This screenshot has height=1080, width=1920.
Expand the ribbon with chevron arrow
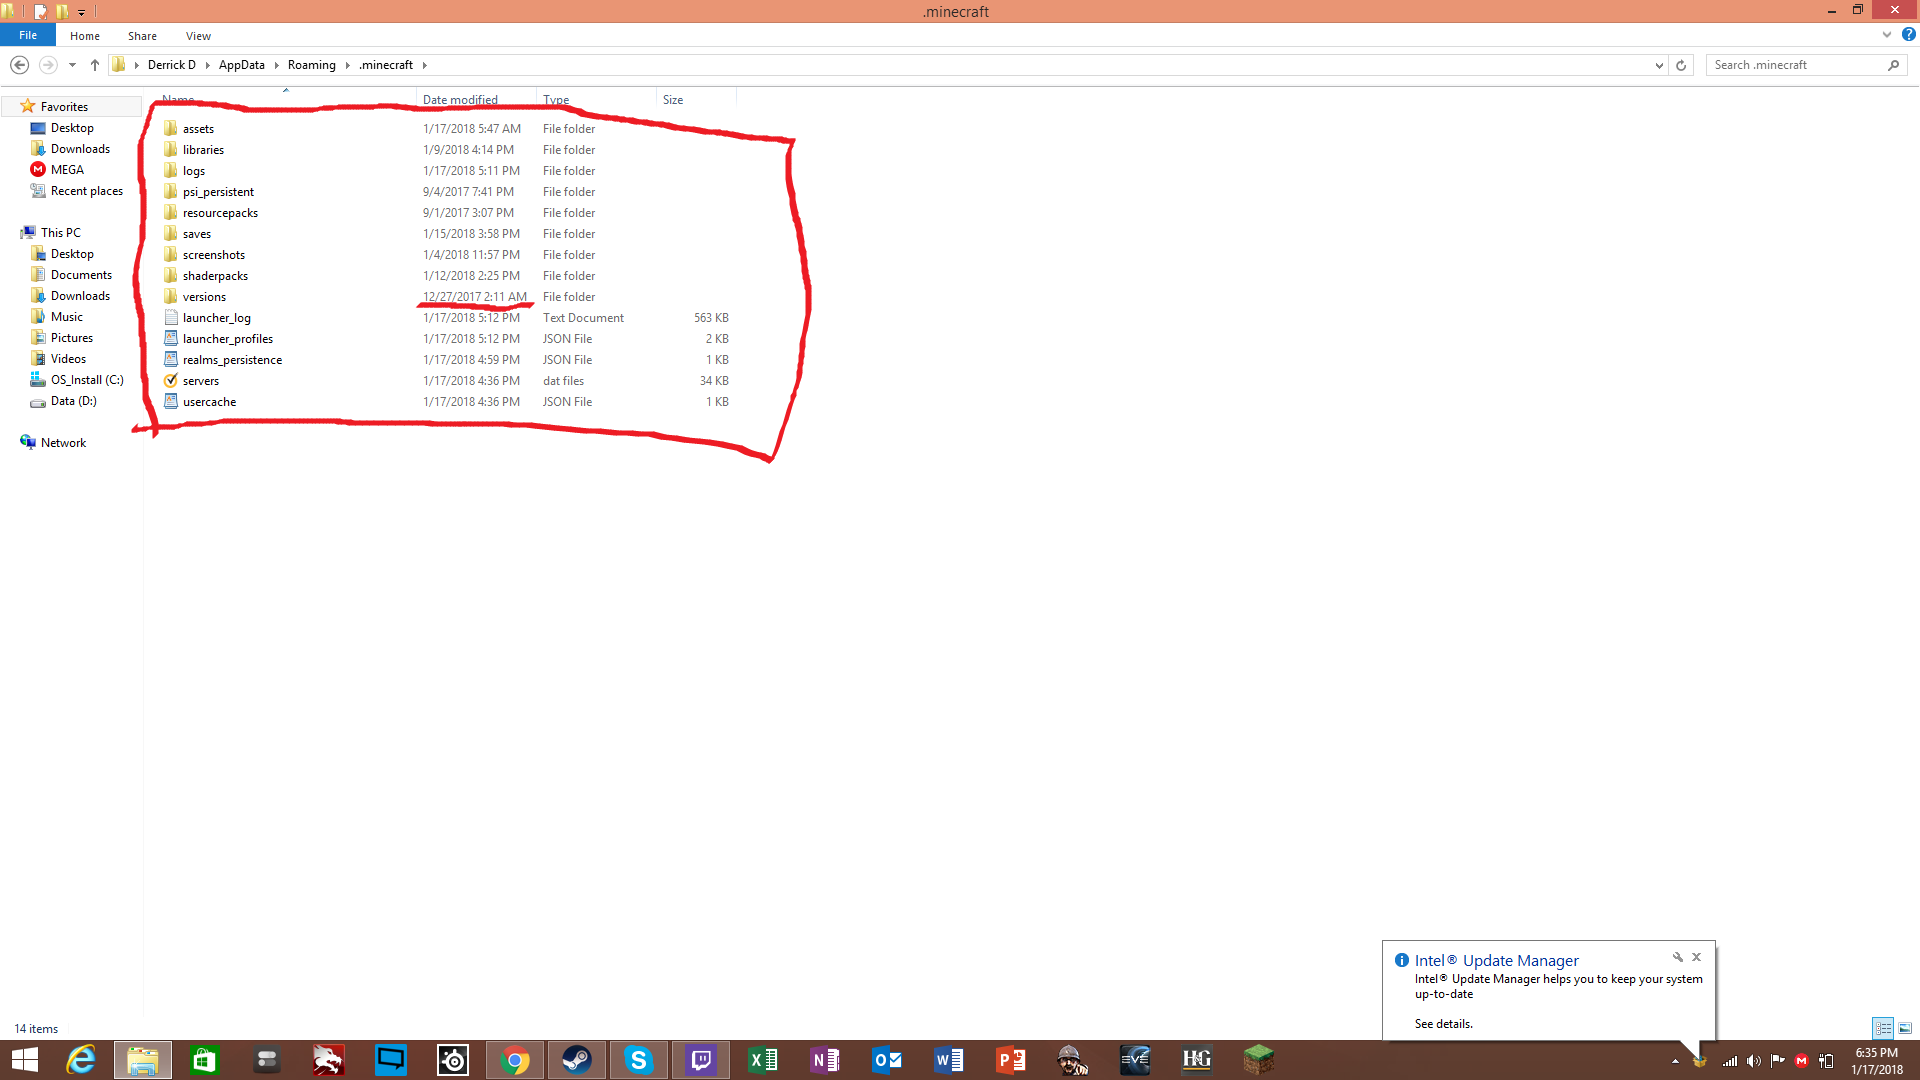point(1887,35)
